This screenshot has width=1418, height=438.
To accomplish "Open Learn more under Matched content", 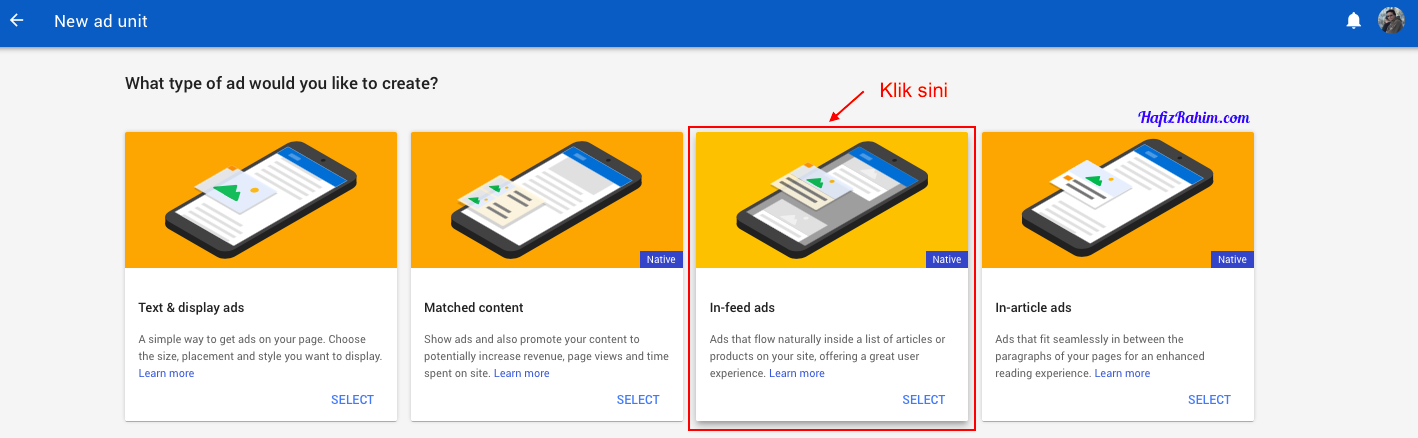I will coord(521,374).
